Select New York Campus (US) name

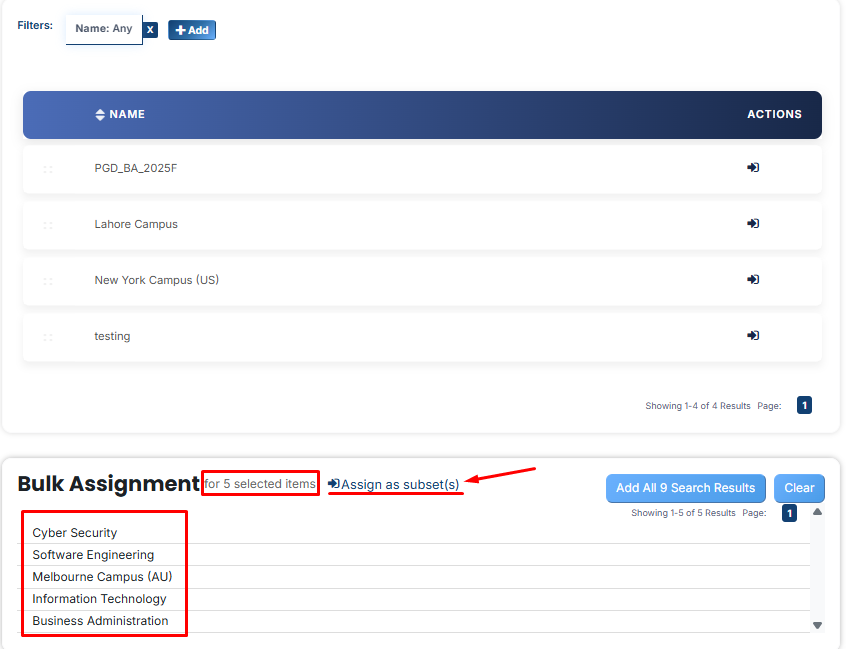coord(156,280)
